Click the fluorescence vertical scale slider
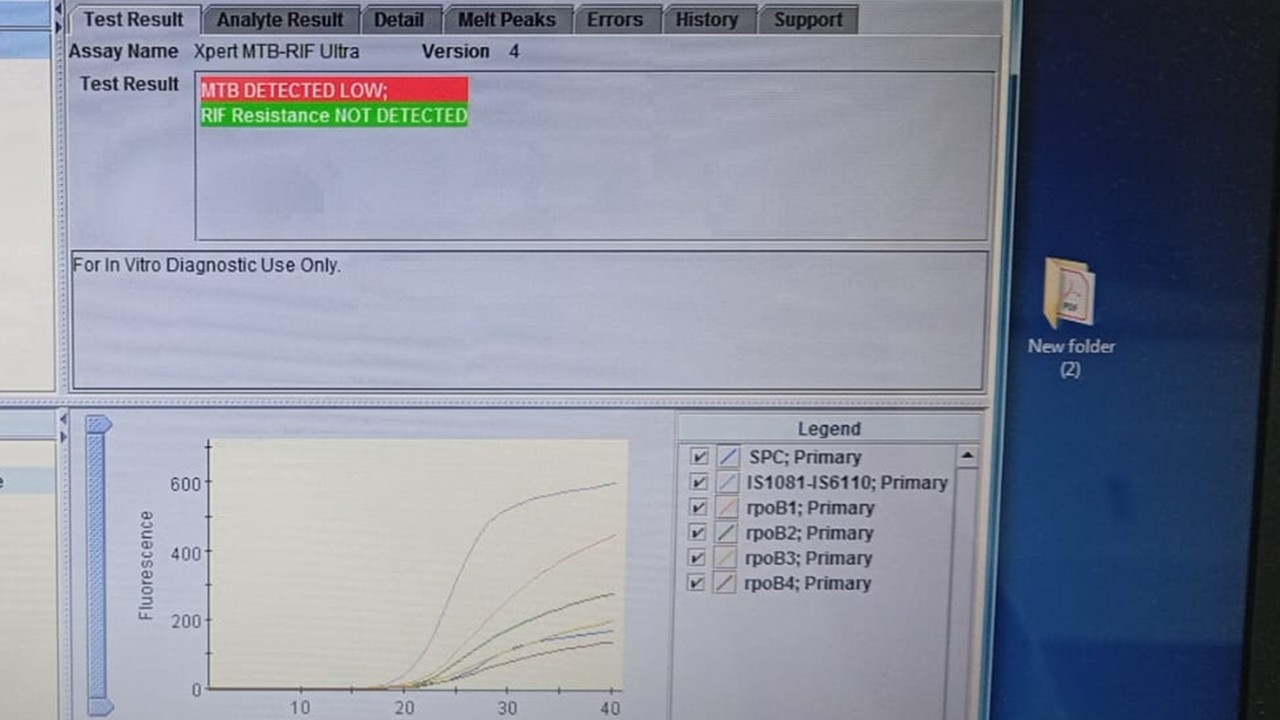Image resolution: width=1280 pixels, height=720 pixels. [x=97, y=566]
